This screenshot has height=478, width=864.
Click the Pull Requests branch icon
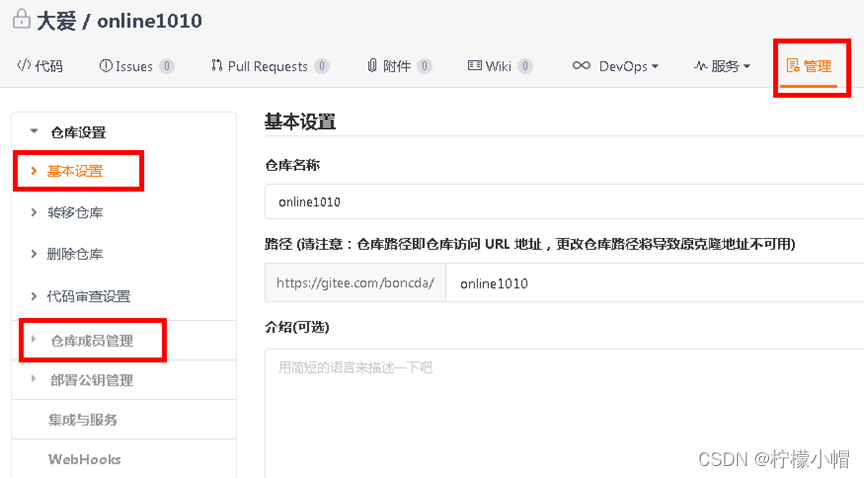(217, 66)
